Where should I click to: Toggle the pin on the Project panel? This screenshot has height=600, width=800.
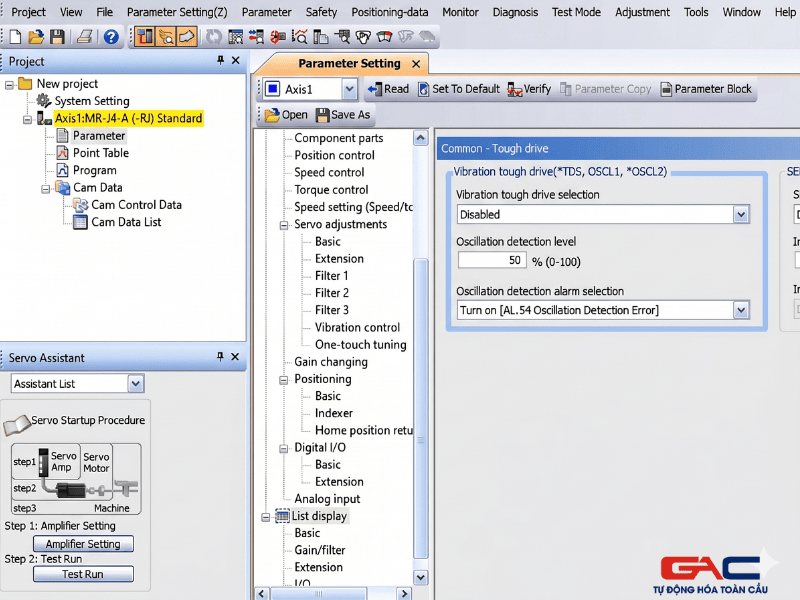point(221,61)
